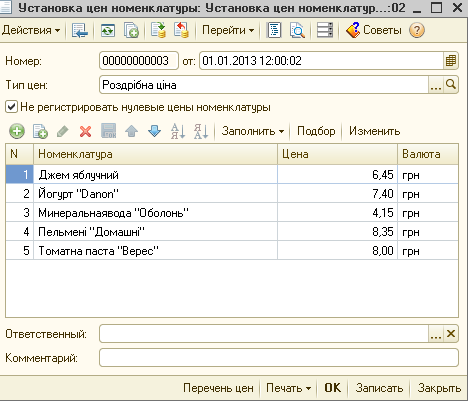Click the OK button

[333, 388]
